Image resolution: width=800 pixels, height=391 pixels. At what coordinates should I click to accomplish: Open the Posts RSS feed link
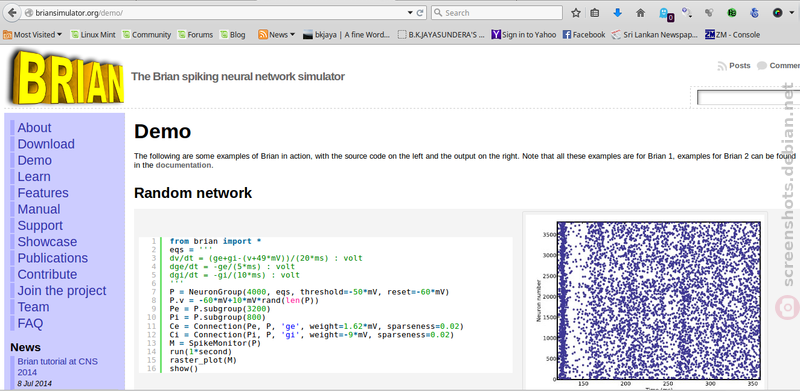[x=734, y=65]
